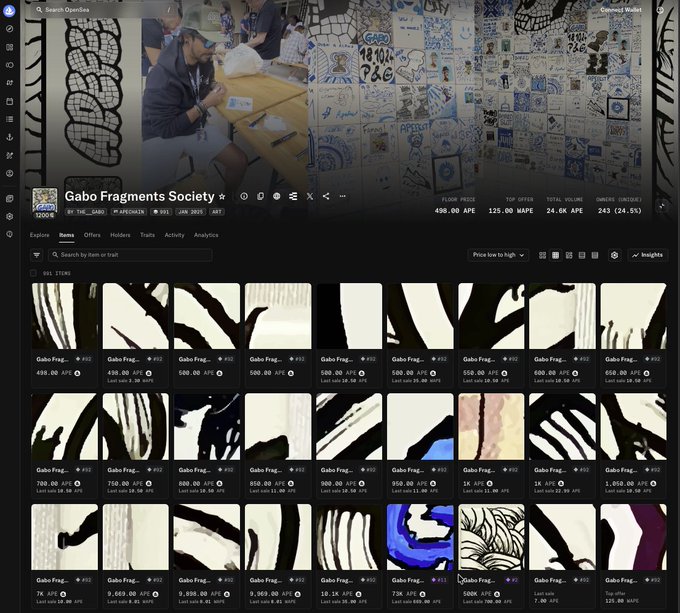Open the Profile face icon in sidebar
680x613 pixels.
(x=10, y=173)
